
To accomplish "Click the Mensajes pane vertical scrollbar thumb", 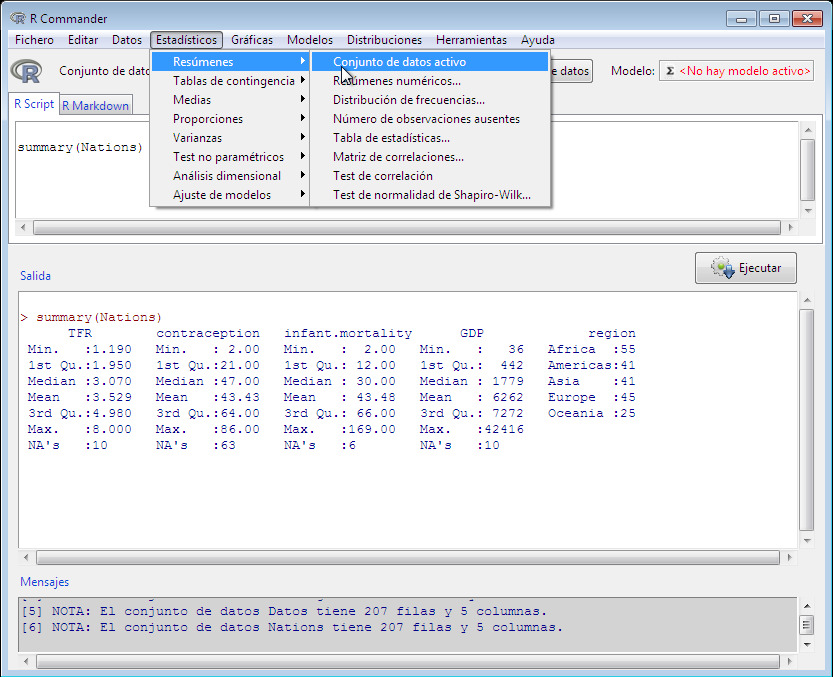I will pos(807,625).
